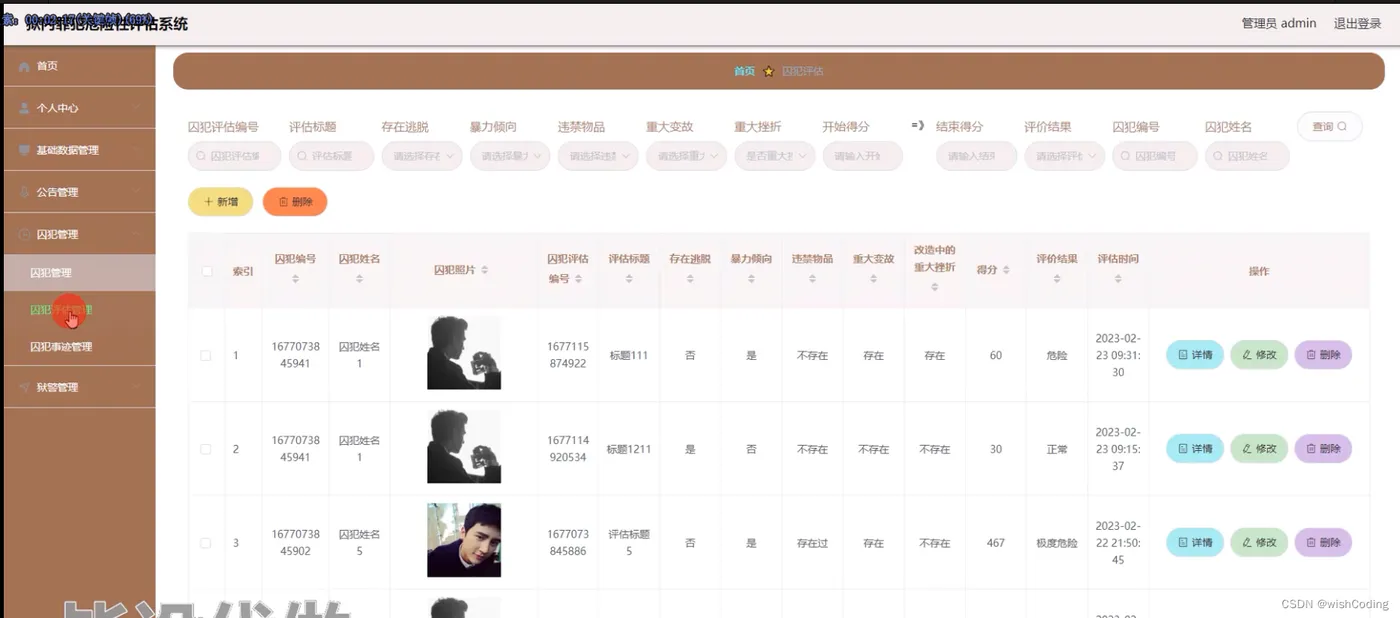The image size is (1400, 618).
Task: Tick the select-all checkbox in table header
Action: 207,271
